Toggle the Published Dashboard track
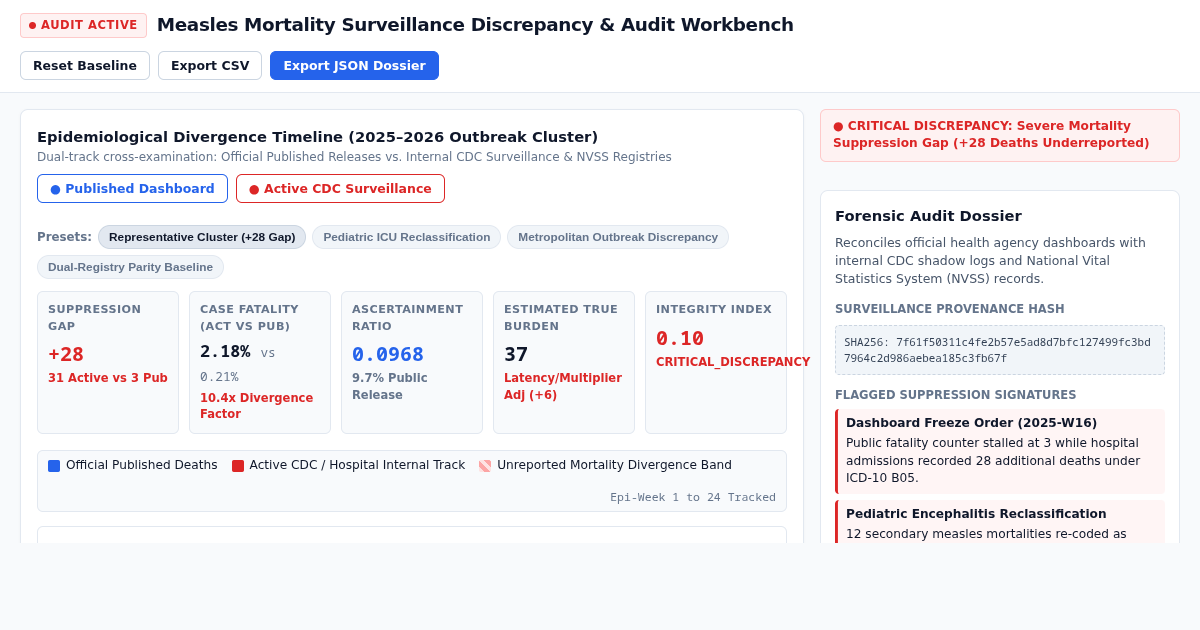Screen dimensions: 1200x630 (132, 189)
